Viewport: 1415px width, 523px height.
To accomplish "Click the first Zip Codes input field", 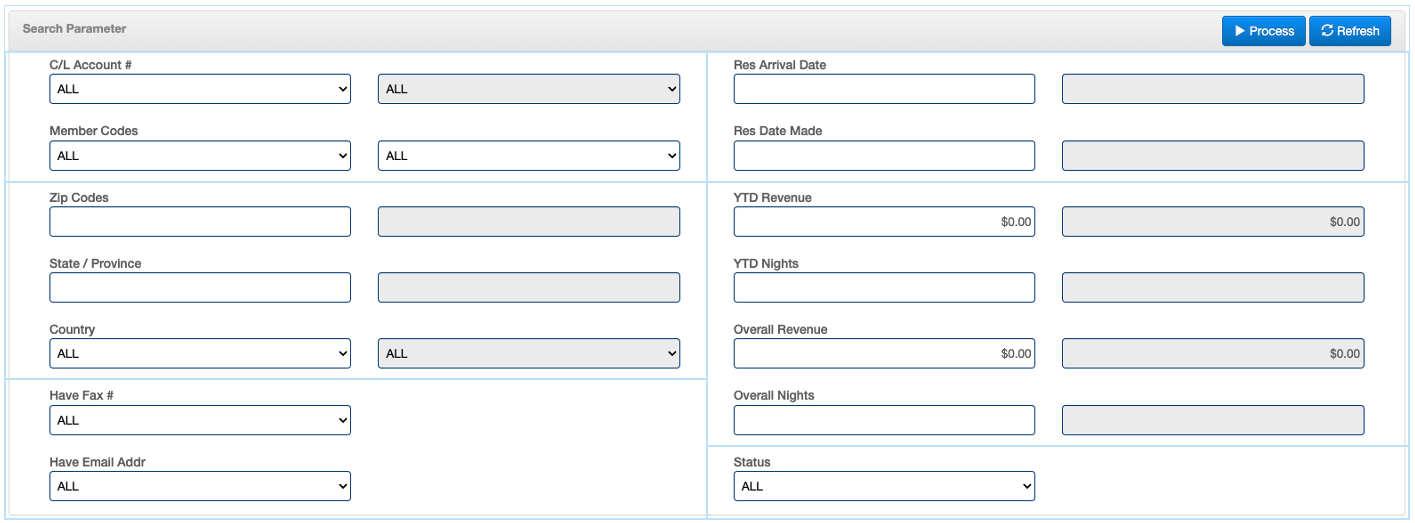I will pyautogui.click(x=200, y=222).
